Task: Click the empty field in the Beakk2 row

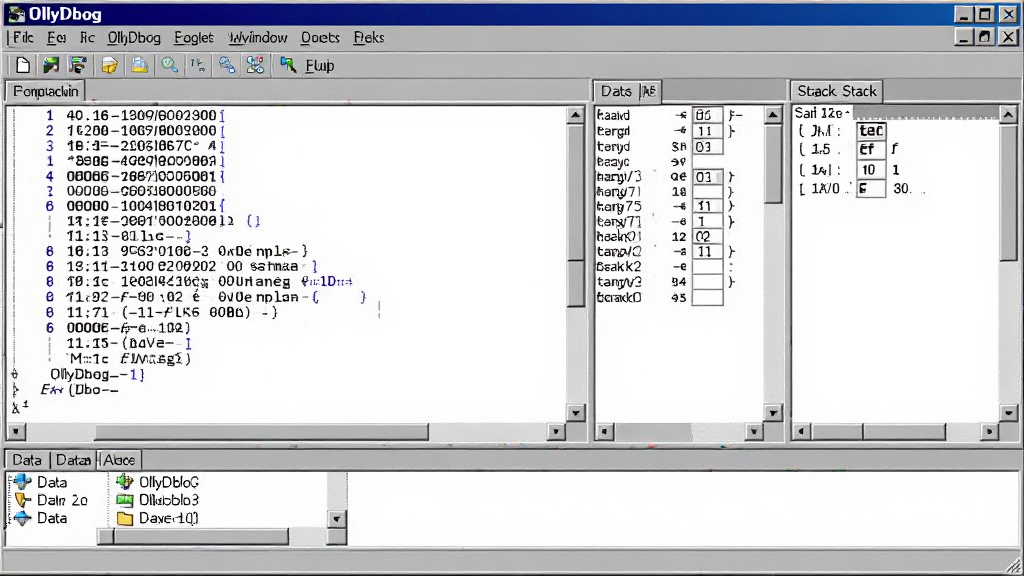Action: [x=707, y=266]
